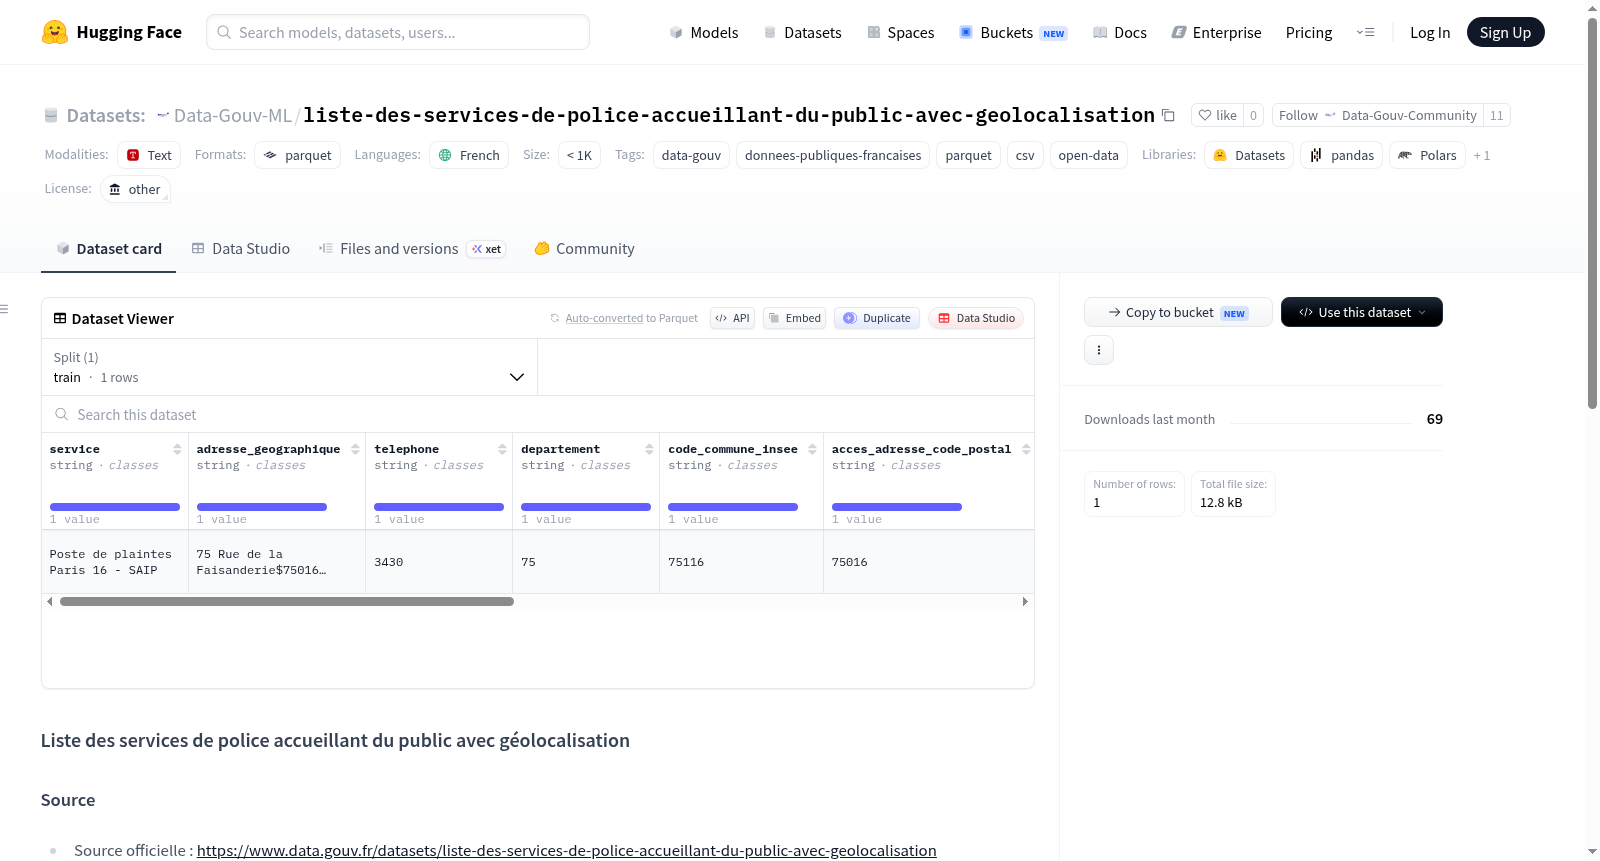Click the cell with value 75116
Image resolution: width=1600 pixels, height=861 pixels.
(x=741, y=562)
